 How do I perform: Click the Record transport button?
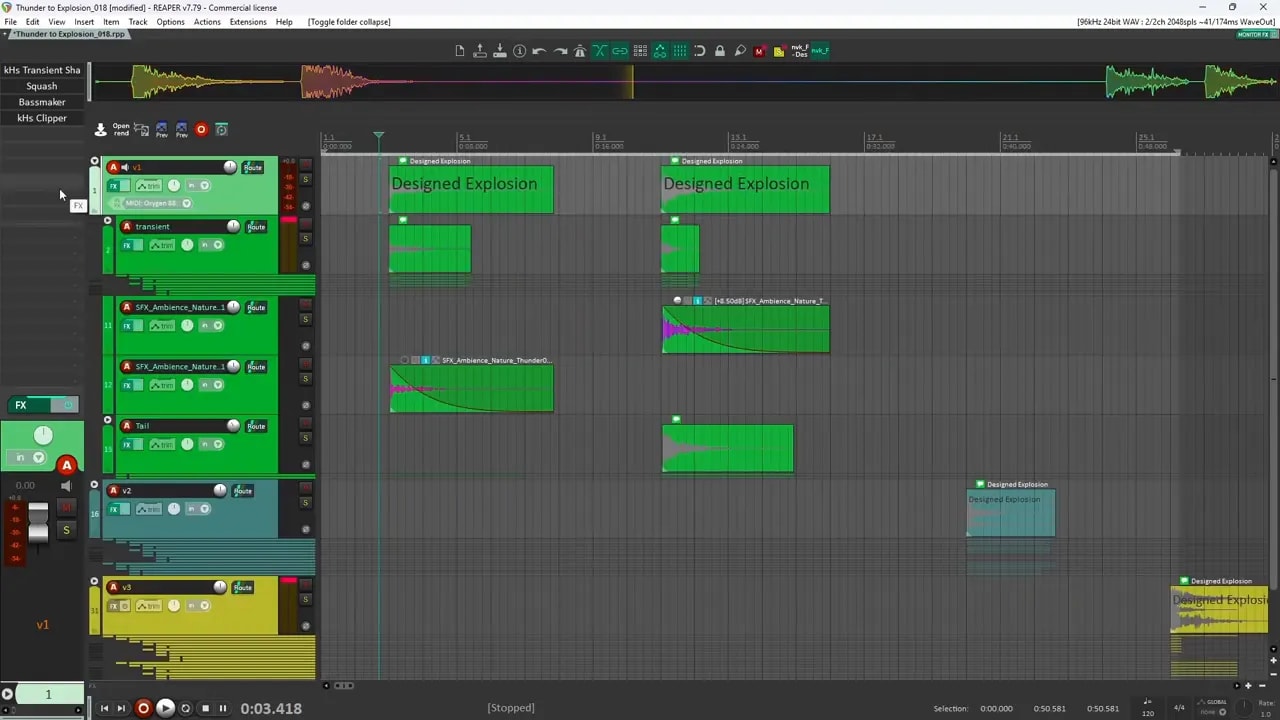point(143,708)
